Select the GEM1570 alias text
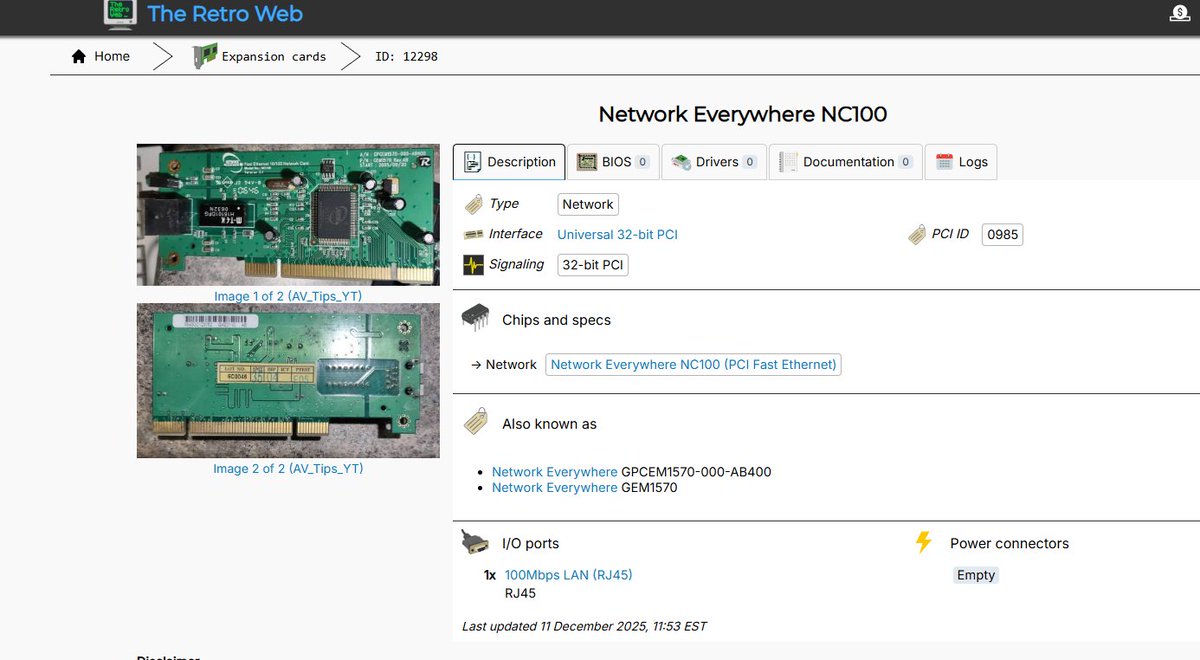The width and height of the screenshot is (1200, 660). pyautogui.click(x=649, y=488)
